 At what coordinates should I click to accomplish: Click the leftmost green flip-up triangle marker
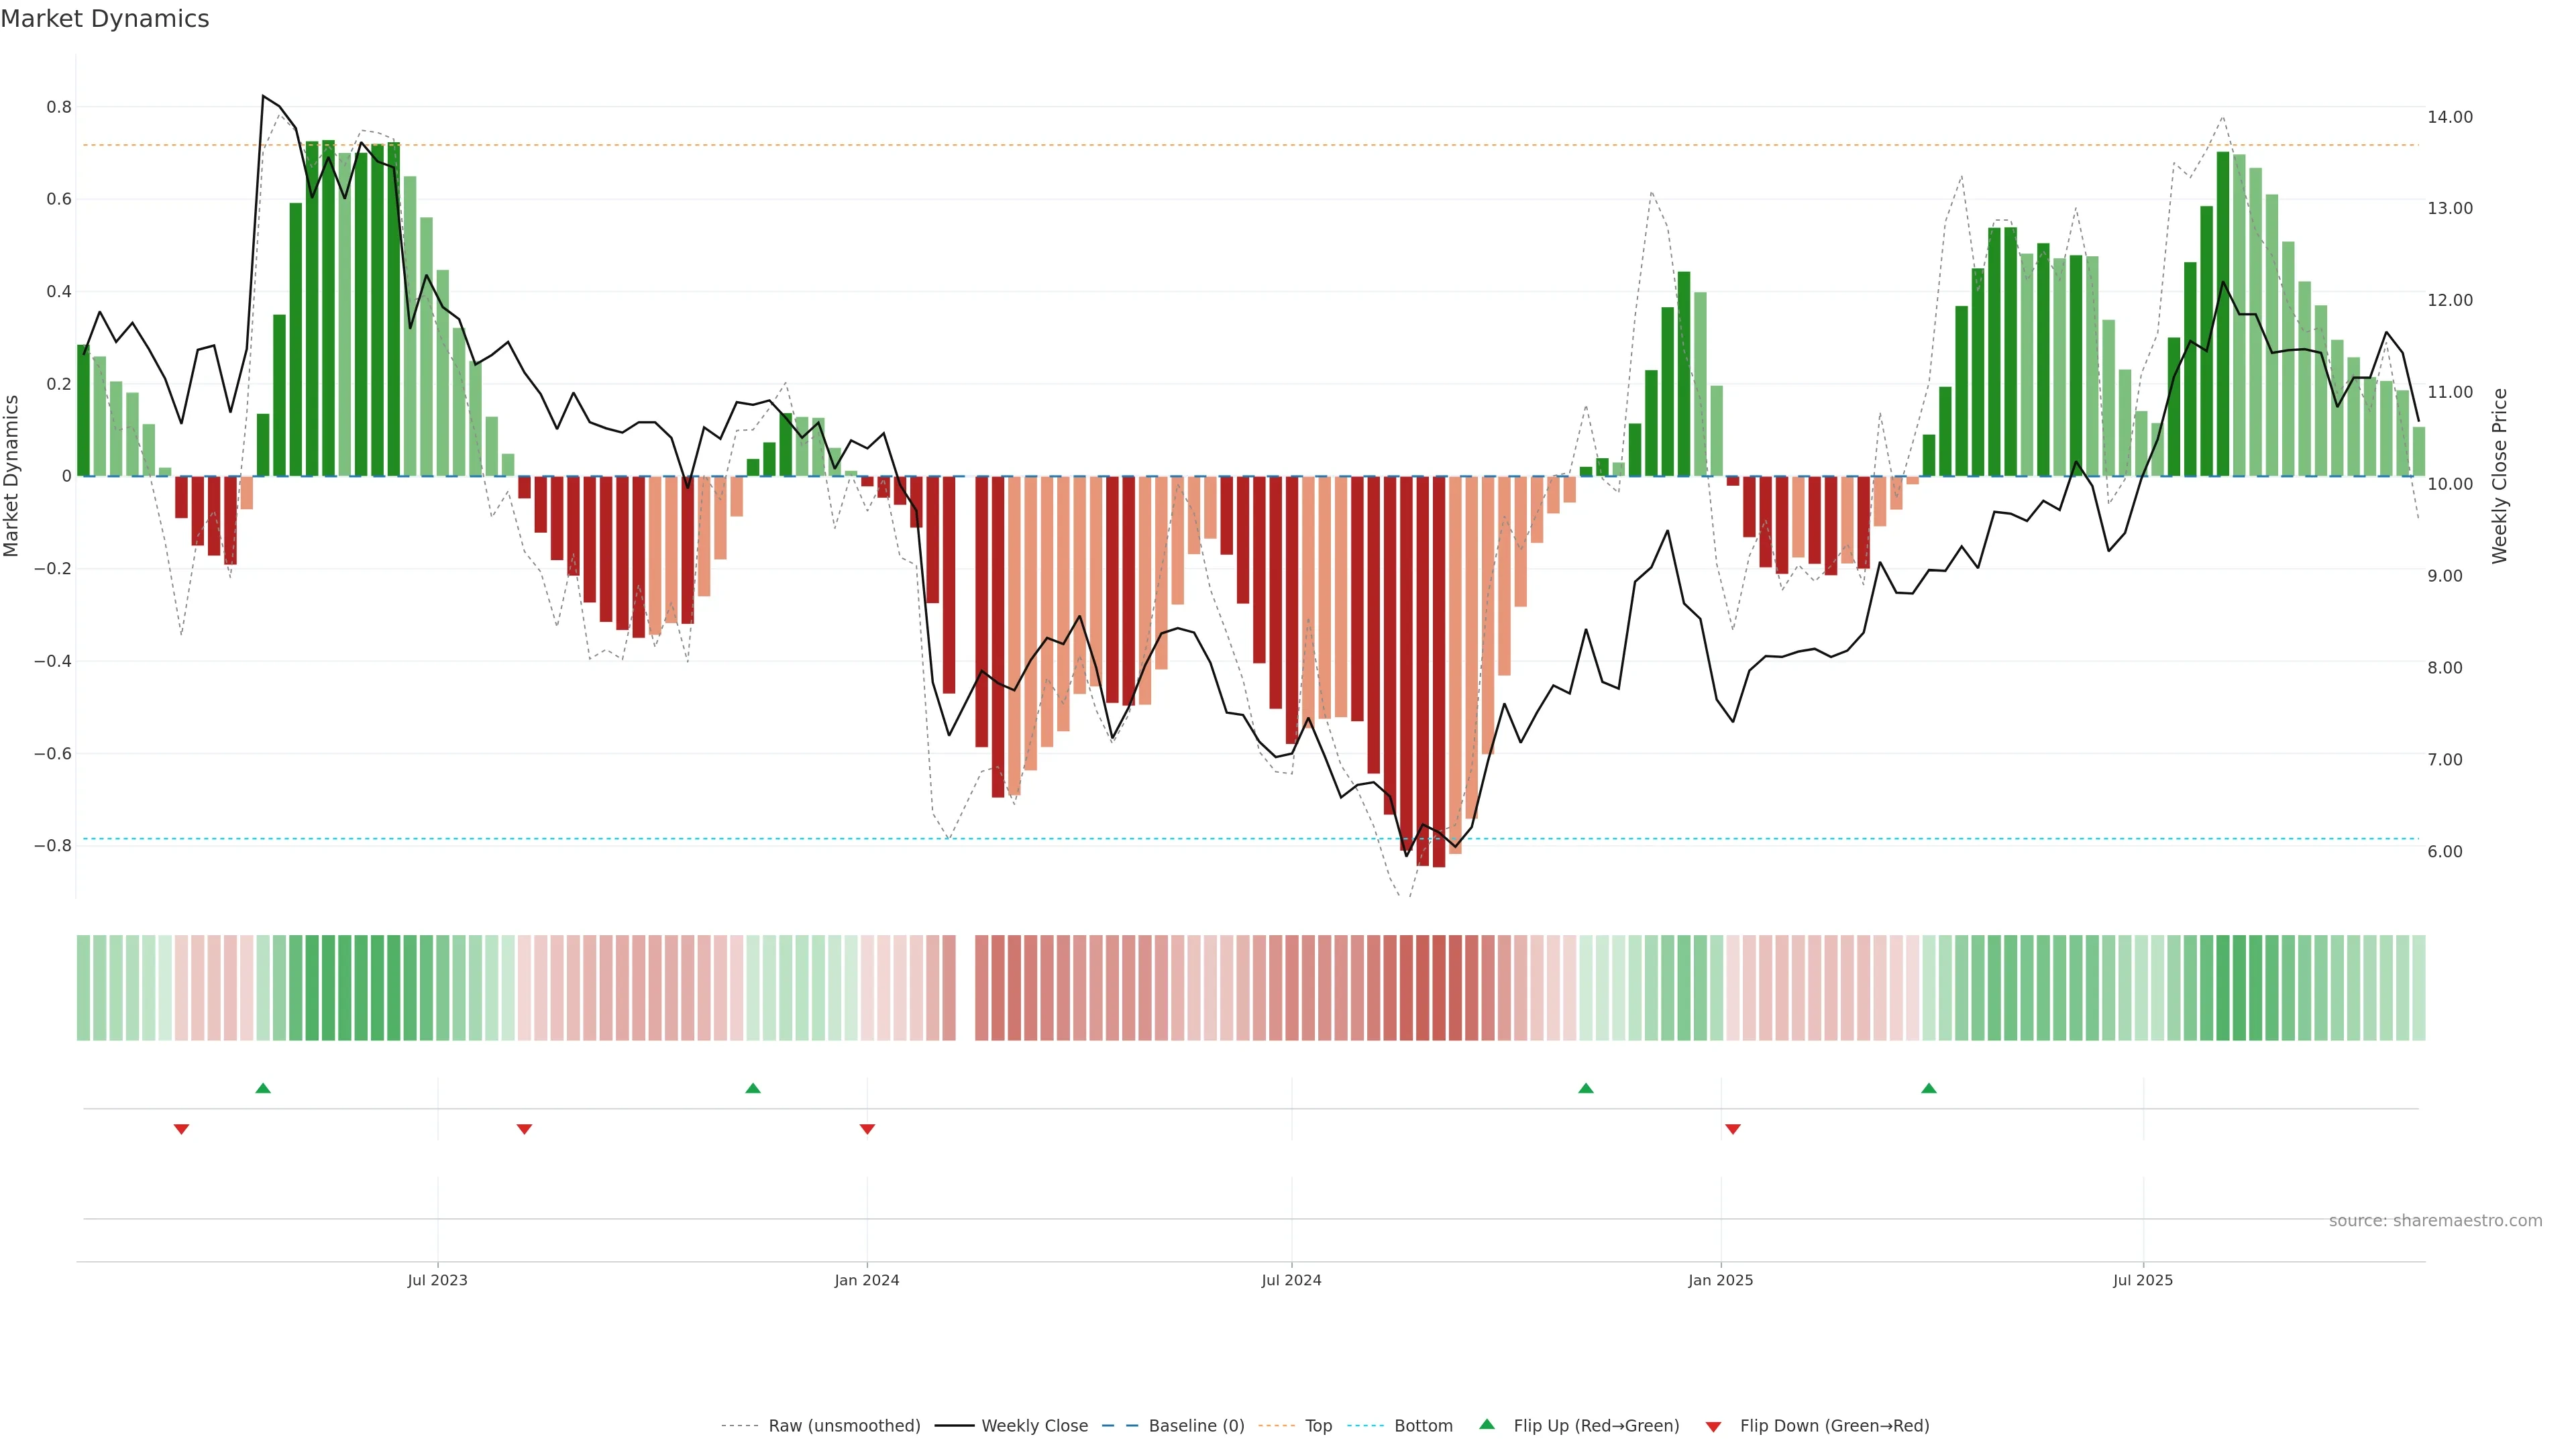(x=263, y=1088)
